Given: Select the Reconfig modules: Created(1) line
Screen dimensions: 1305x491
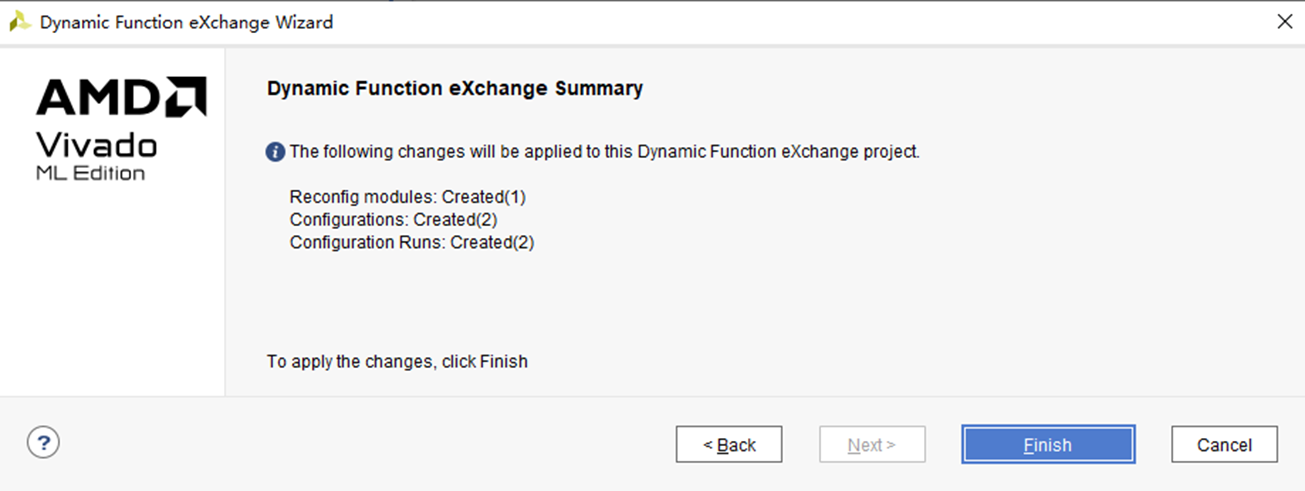Looking at the screenshot, I should pos(408,197).
